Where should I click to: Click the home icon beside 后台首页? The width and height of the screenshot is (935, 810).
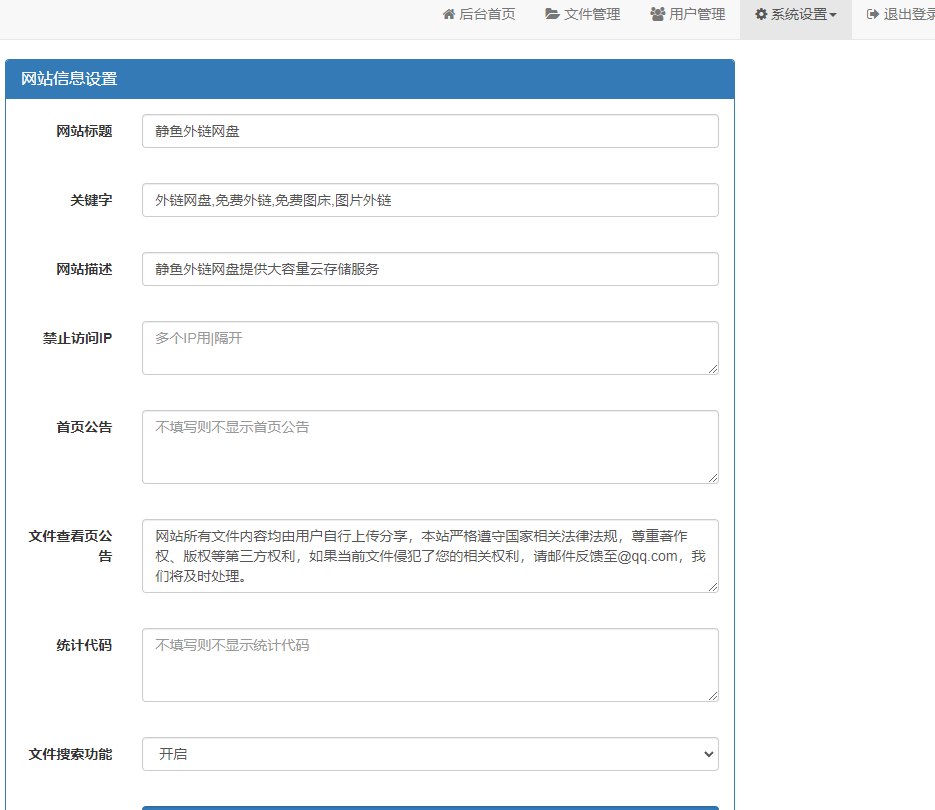pyautogui.click(x=449, y=15)
